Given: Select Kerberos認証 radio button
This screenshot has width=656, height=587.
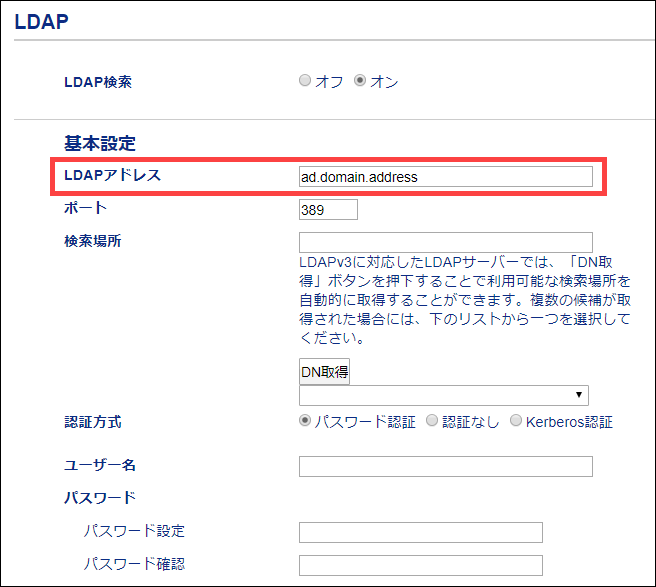Looking at the screenshot, I should [516, 421].
